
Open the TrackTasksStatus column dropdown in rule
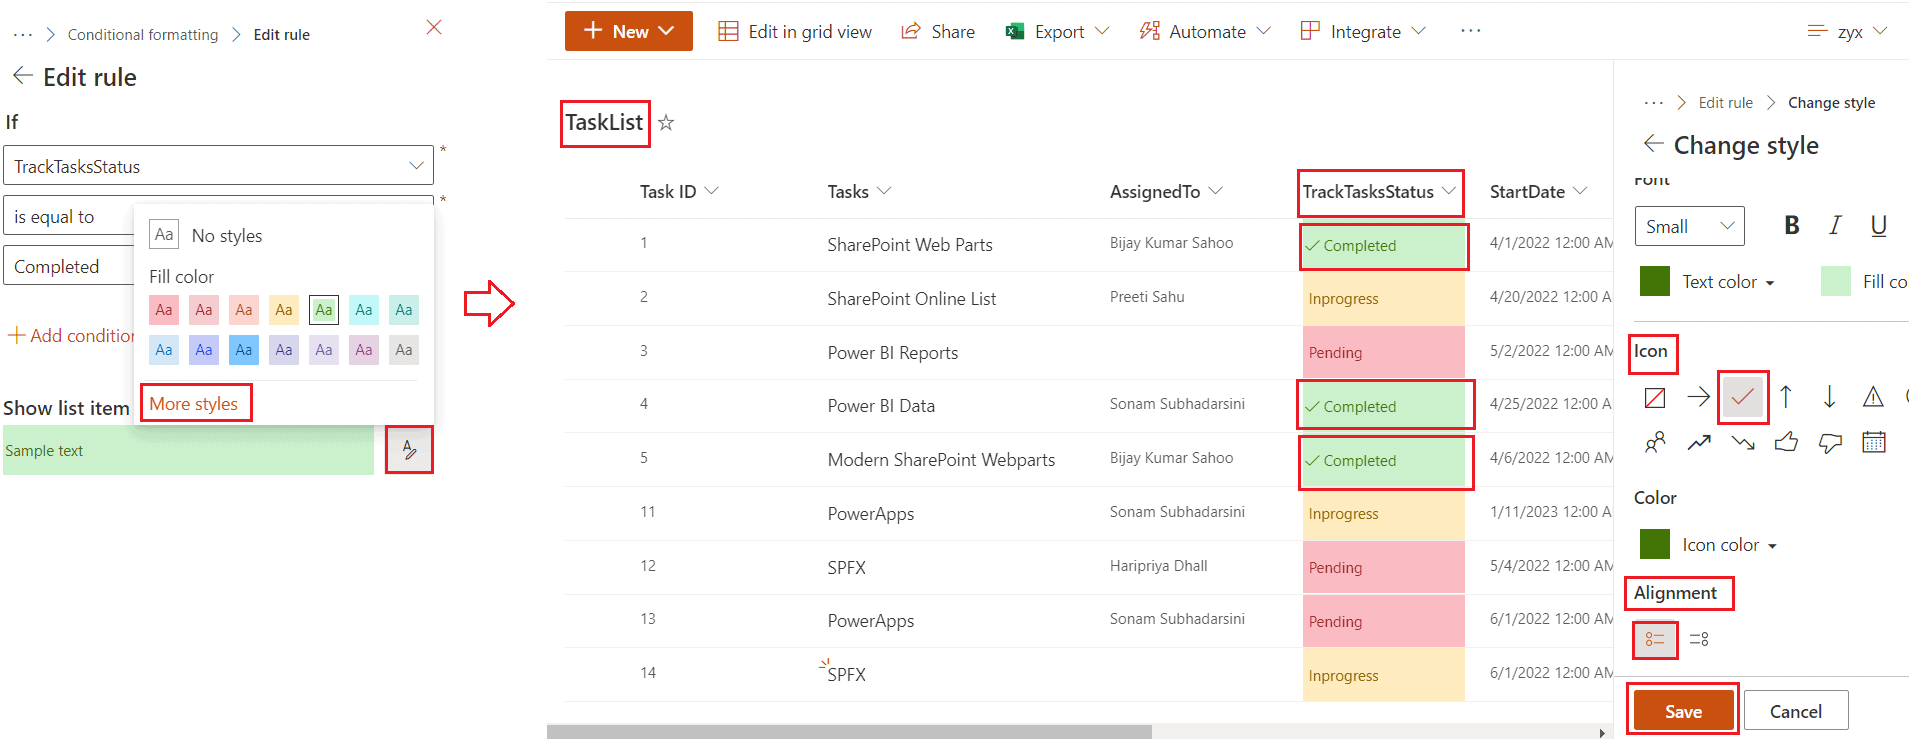pyautogui.click(x=218, y=166)
